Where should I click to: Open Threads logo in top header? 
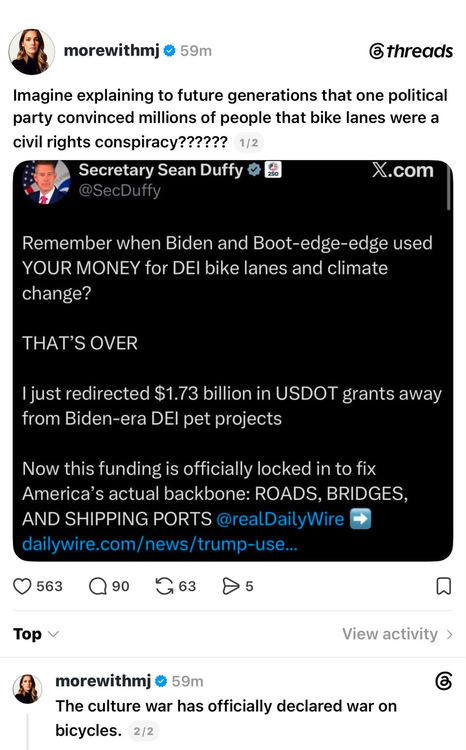[x=411, y=51]
